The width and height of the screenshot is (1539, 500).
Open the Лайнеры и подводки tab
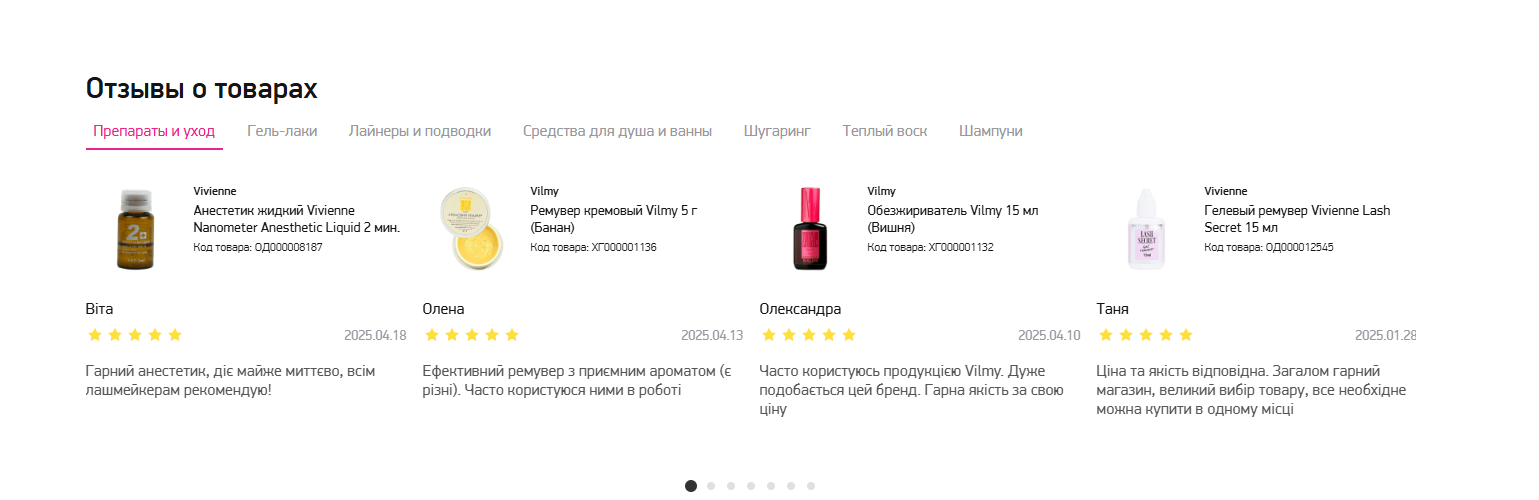[x=420, y=131]
